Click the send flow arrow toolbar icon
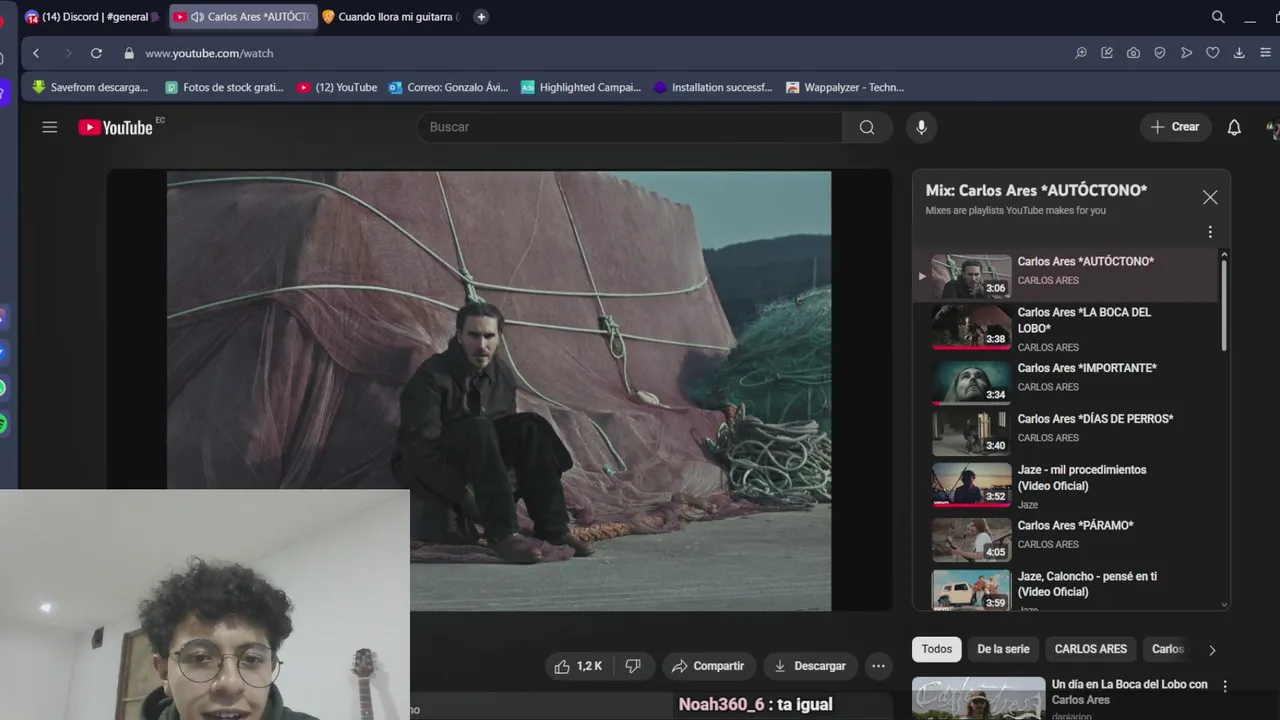Screen dimensions: 1280x720 coord(1186,53)
